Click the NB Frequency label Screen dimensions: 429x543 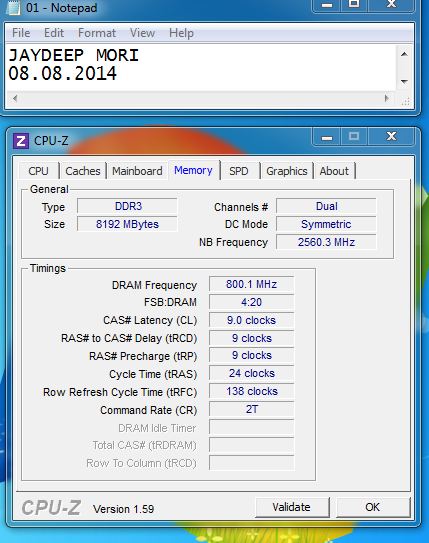[x=233, y=242]
